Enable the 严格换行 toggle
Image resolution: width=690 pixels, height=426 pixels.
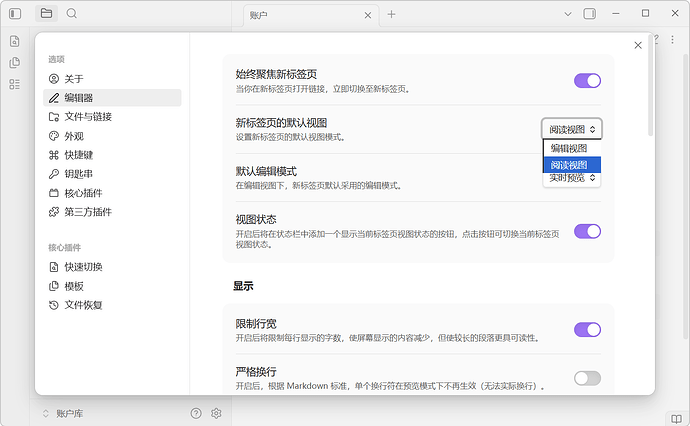click(587, 378)
